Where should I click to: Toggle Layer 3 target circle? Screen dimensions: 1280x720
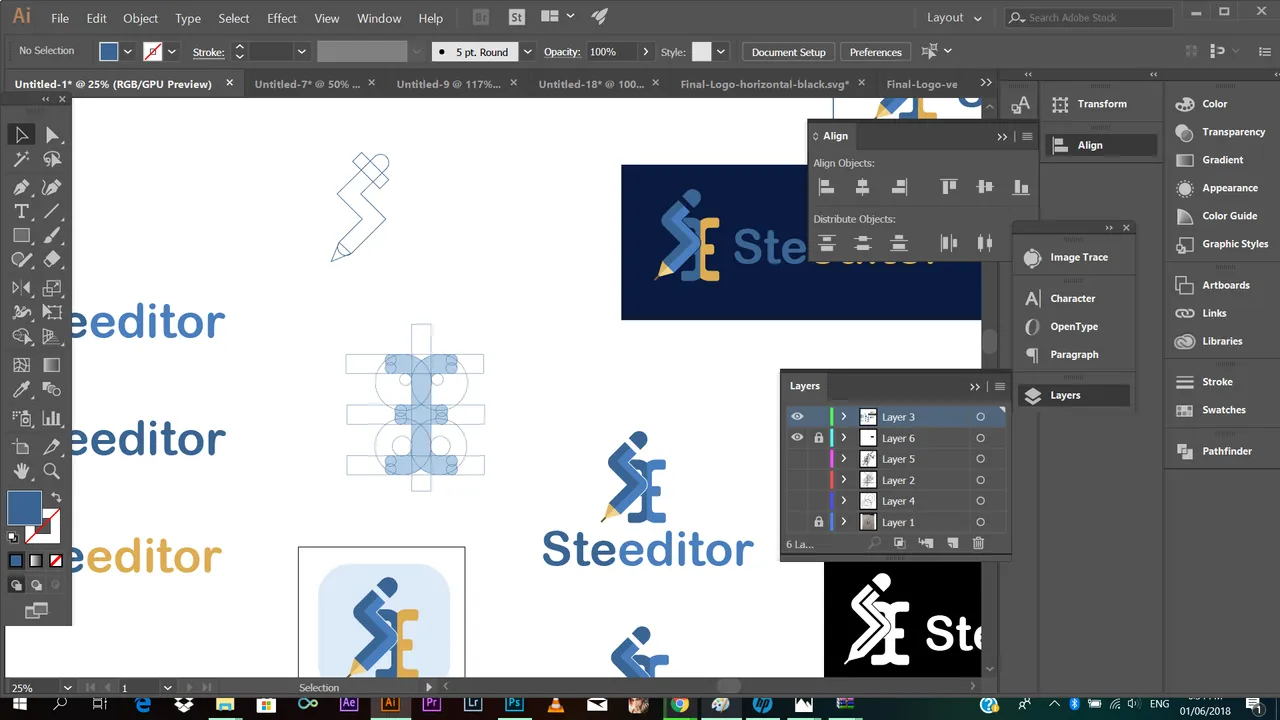pos(980,417)
